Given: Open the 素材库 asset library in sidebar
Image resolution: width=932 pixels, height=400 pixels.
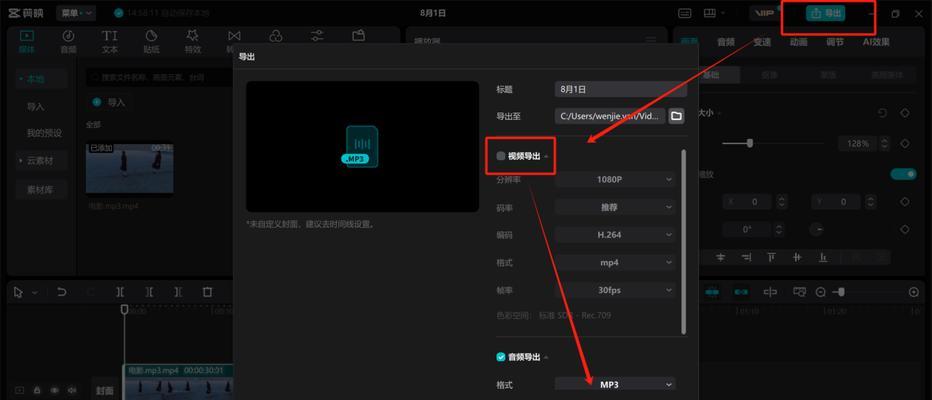Looking at the screenshot, I should (x=40, y=190).
